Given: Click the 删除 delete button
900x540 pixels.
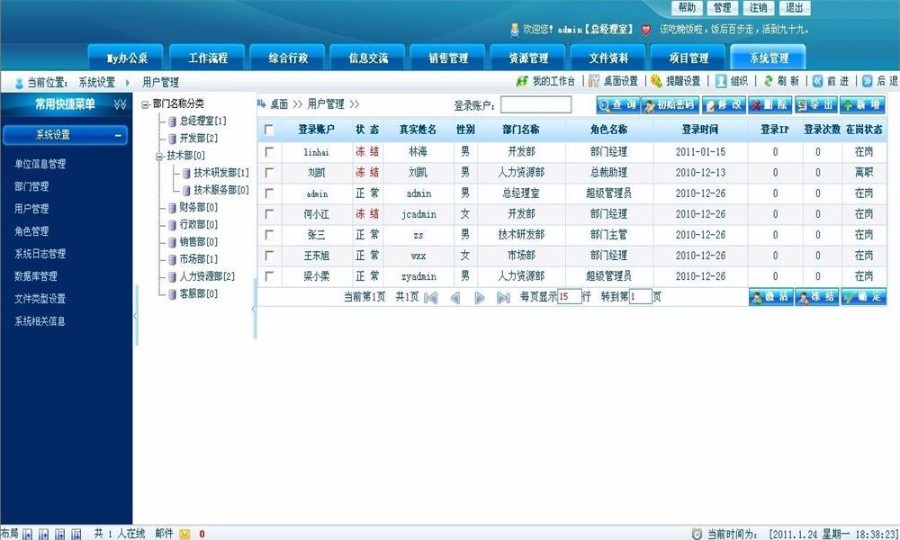Looking at the screenshot, I should click(x=770, y=105).
